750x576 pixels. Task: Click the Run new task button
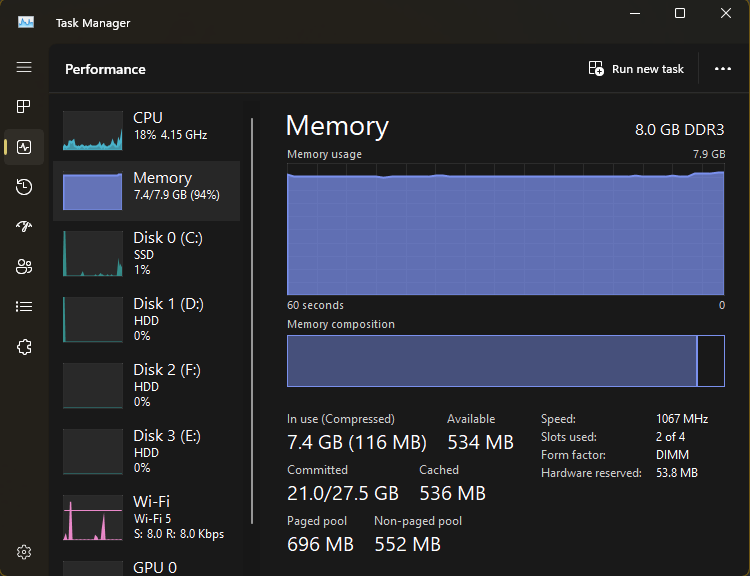pyautogui.click(x=636, y=69)
